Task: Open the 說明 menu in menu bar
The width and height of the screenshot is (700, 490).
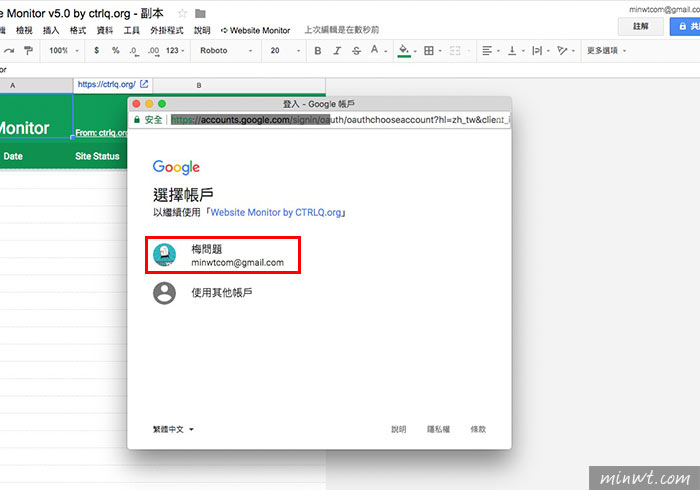Action: coord(202,30)
